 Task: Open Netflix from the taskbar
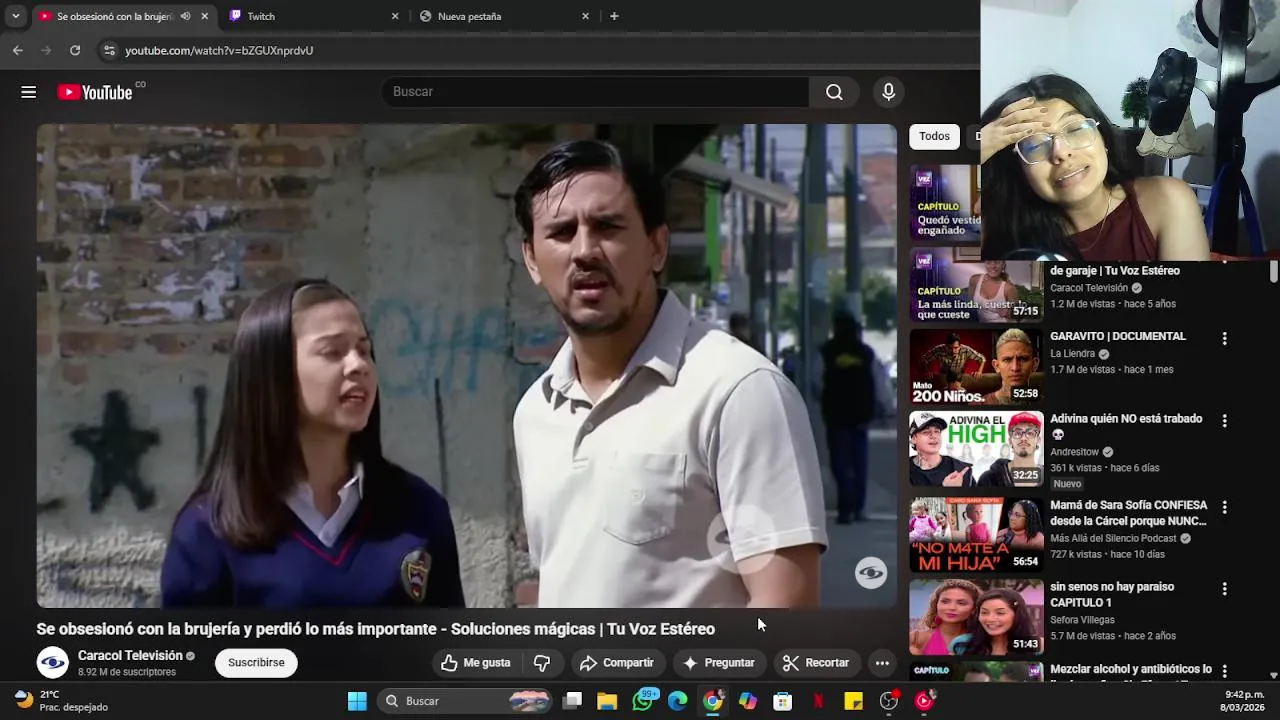click(818, 701)
